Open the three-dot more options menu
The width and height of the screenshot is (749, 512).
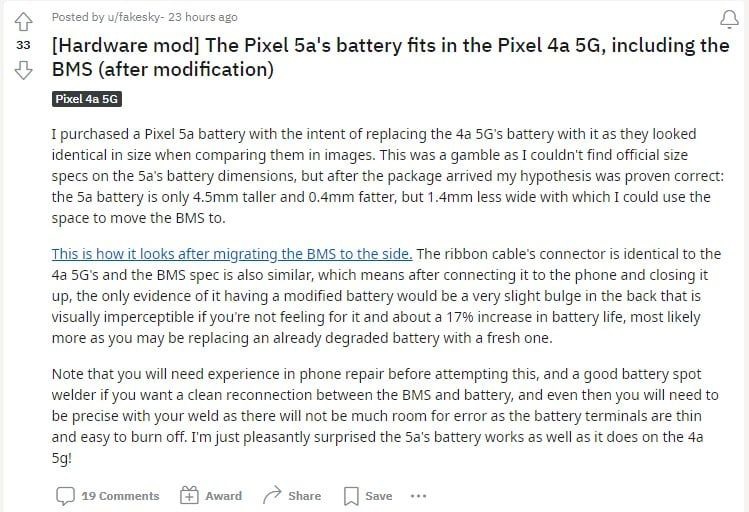(418, 496)
